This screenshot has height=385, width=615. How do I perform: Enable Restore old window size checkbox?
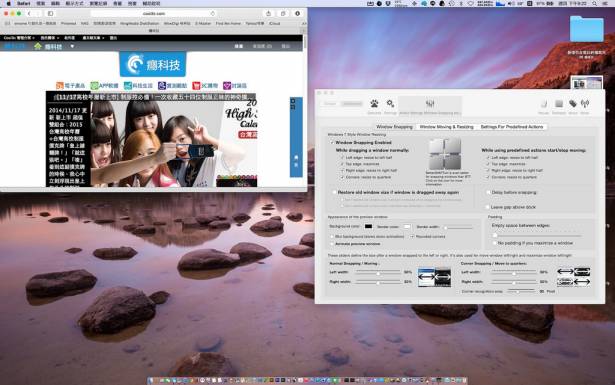tap(334, 192)
